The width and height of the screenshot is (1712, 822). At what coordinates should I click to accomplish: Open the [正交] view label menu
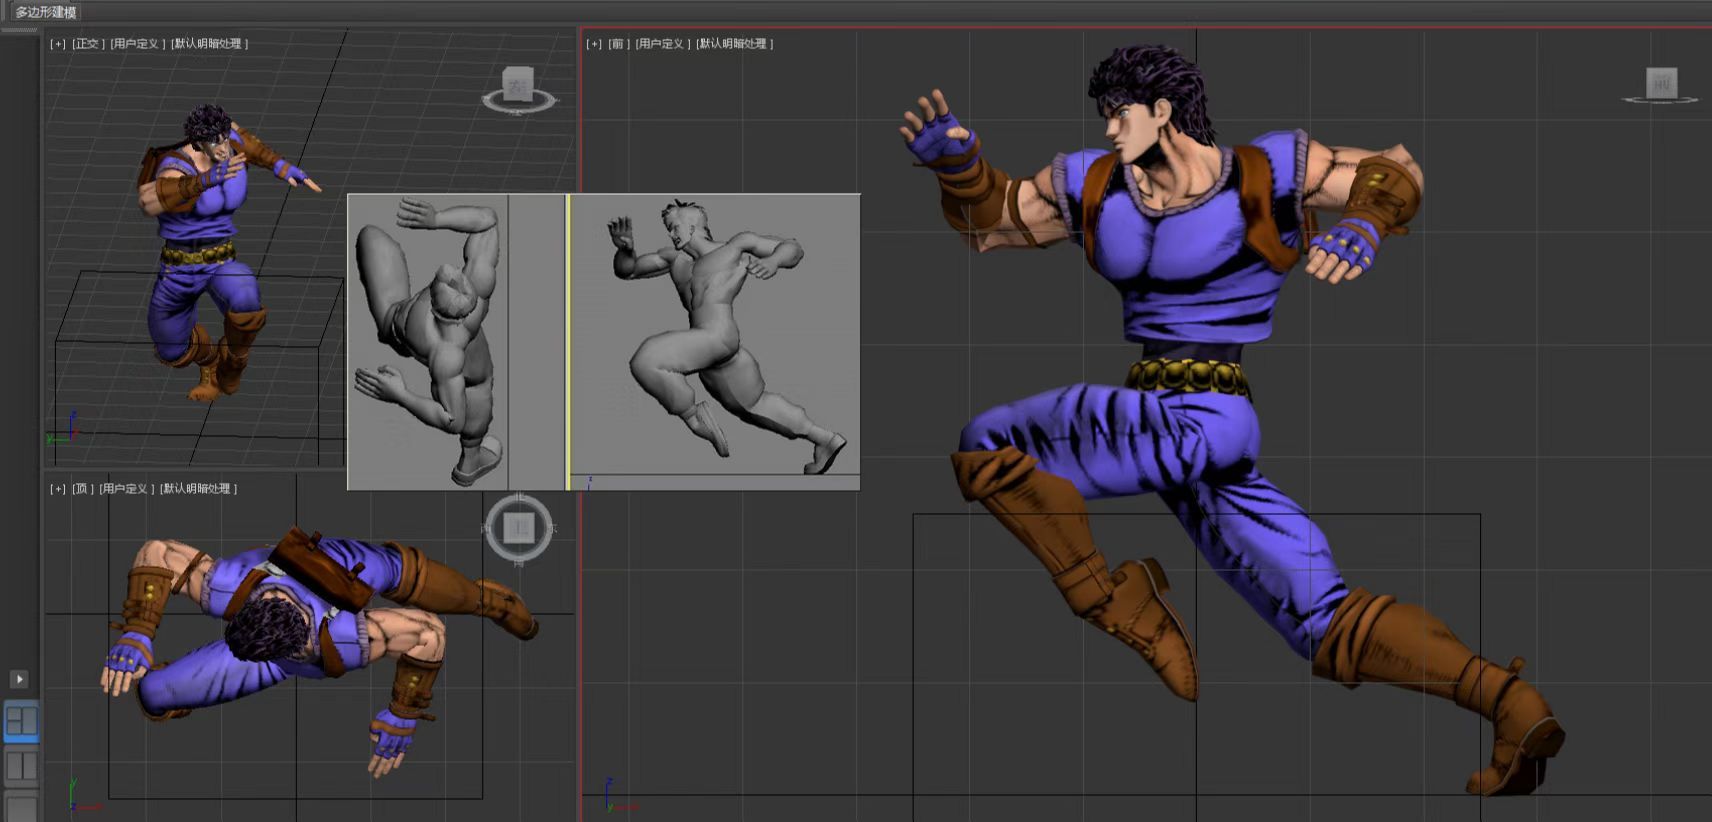coord(88,44)
